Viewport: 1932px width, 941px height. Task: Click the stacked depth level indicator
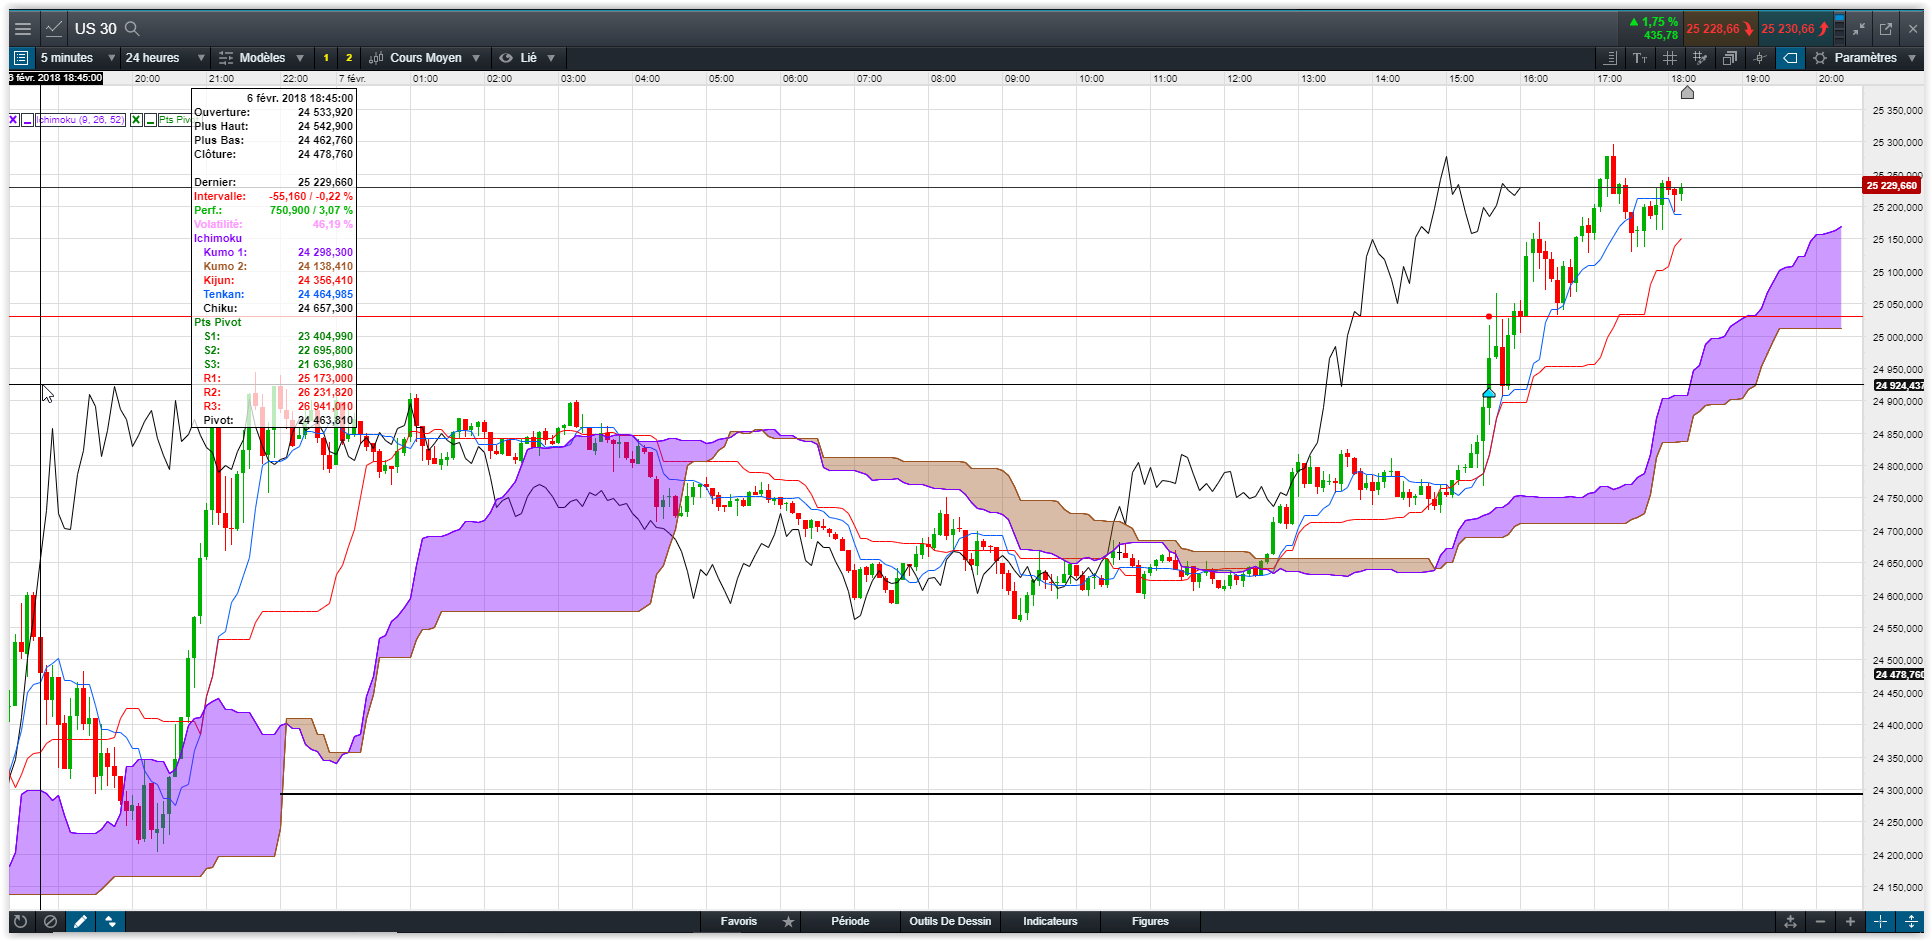click(x=1840, y=29)
